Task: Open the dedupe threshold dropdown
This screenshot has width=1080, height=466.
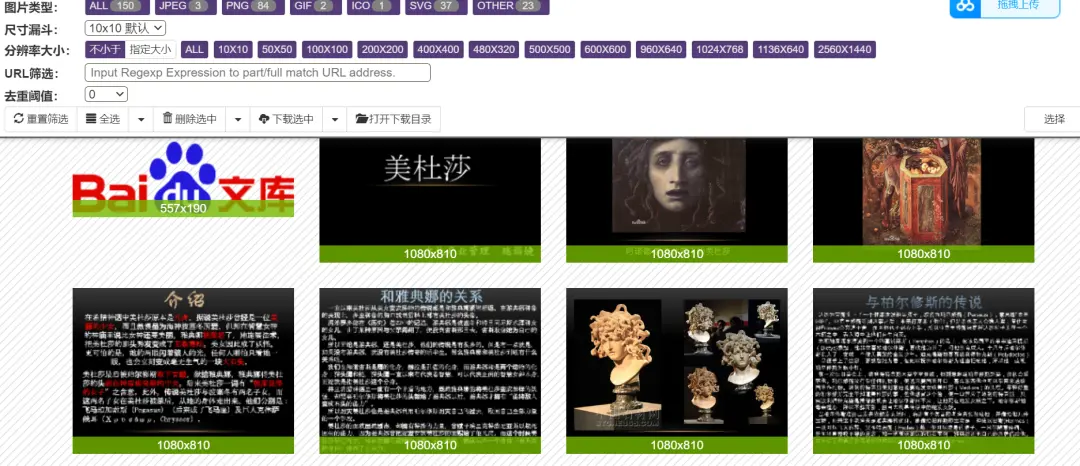Action: tap(106, 94)
